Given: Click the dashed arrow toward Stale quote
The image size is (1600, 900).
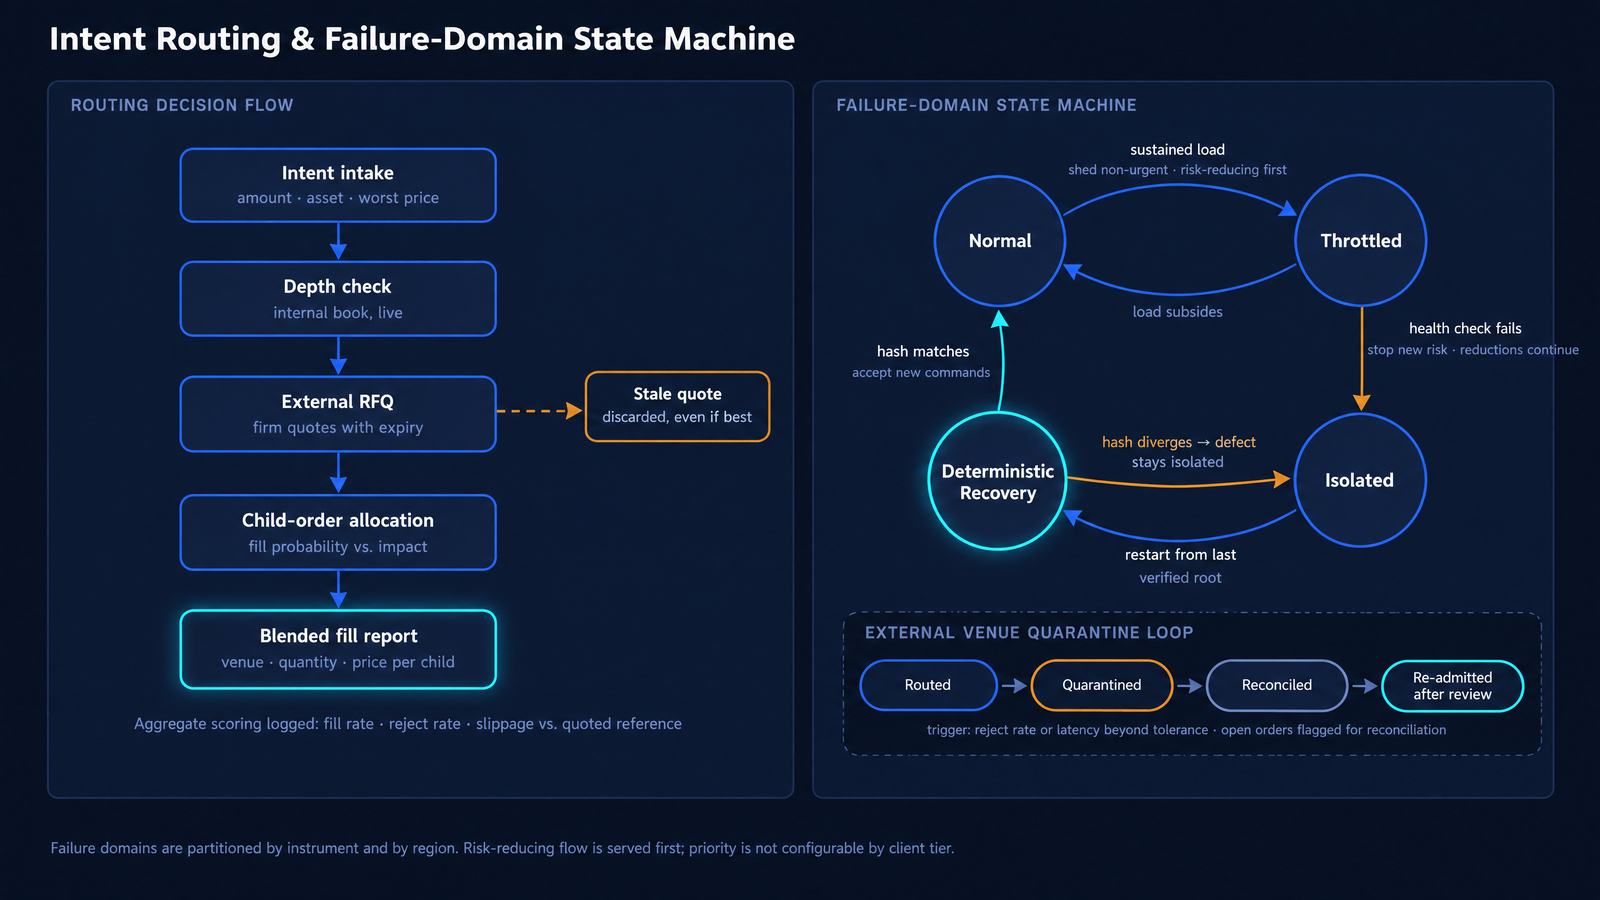Looking at the screenshot, I should [x=539, y=411].
